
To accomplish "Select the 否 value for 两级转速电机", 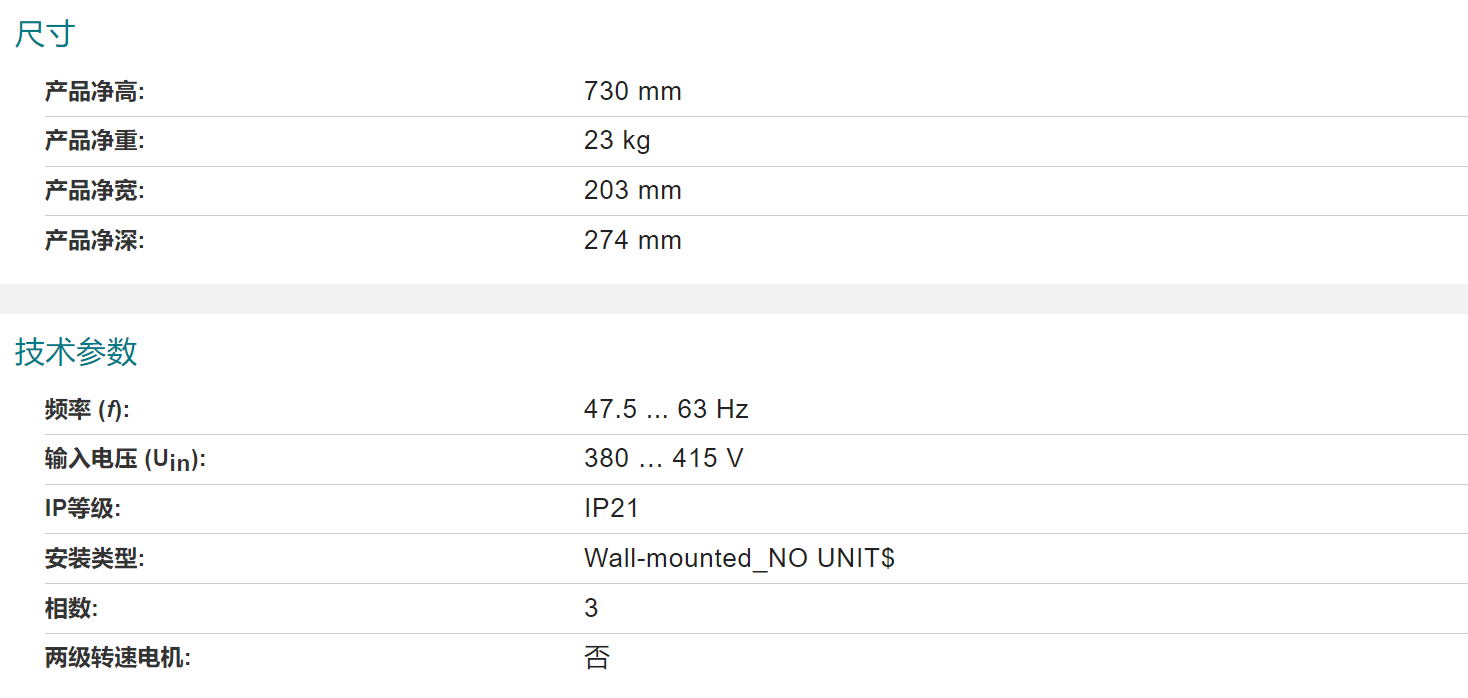I will pos(597,658).
